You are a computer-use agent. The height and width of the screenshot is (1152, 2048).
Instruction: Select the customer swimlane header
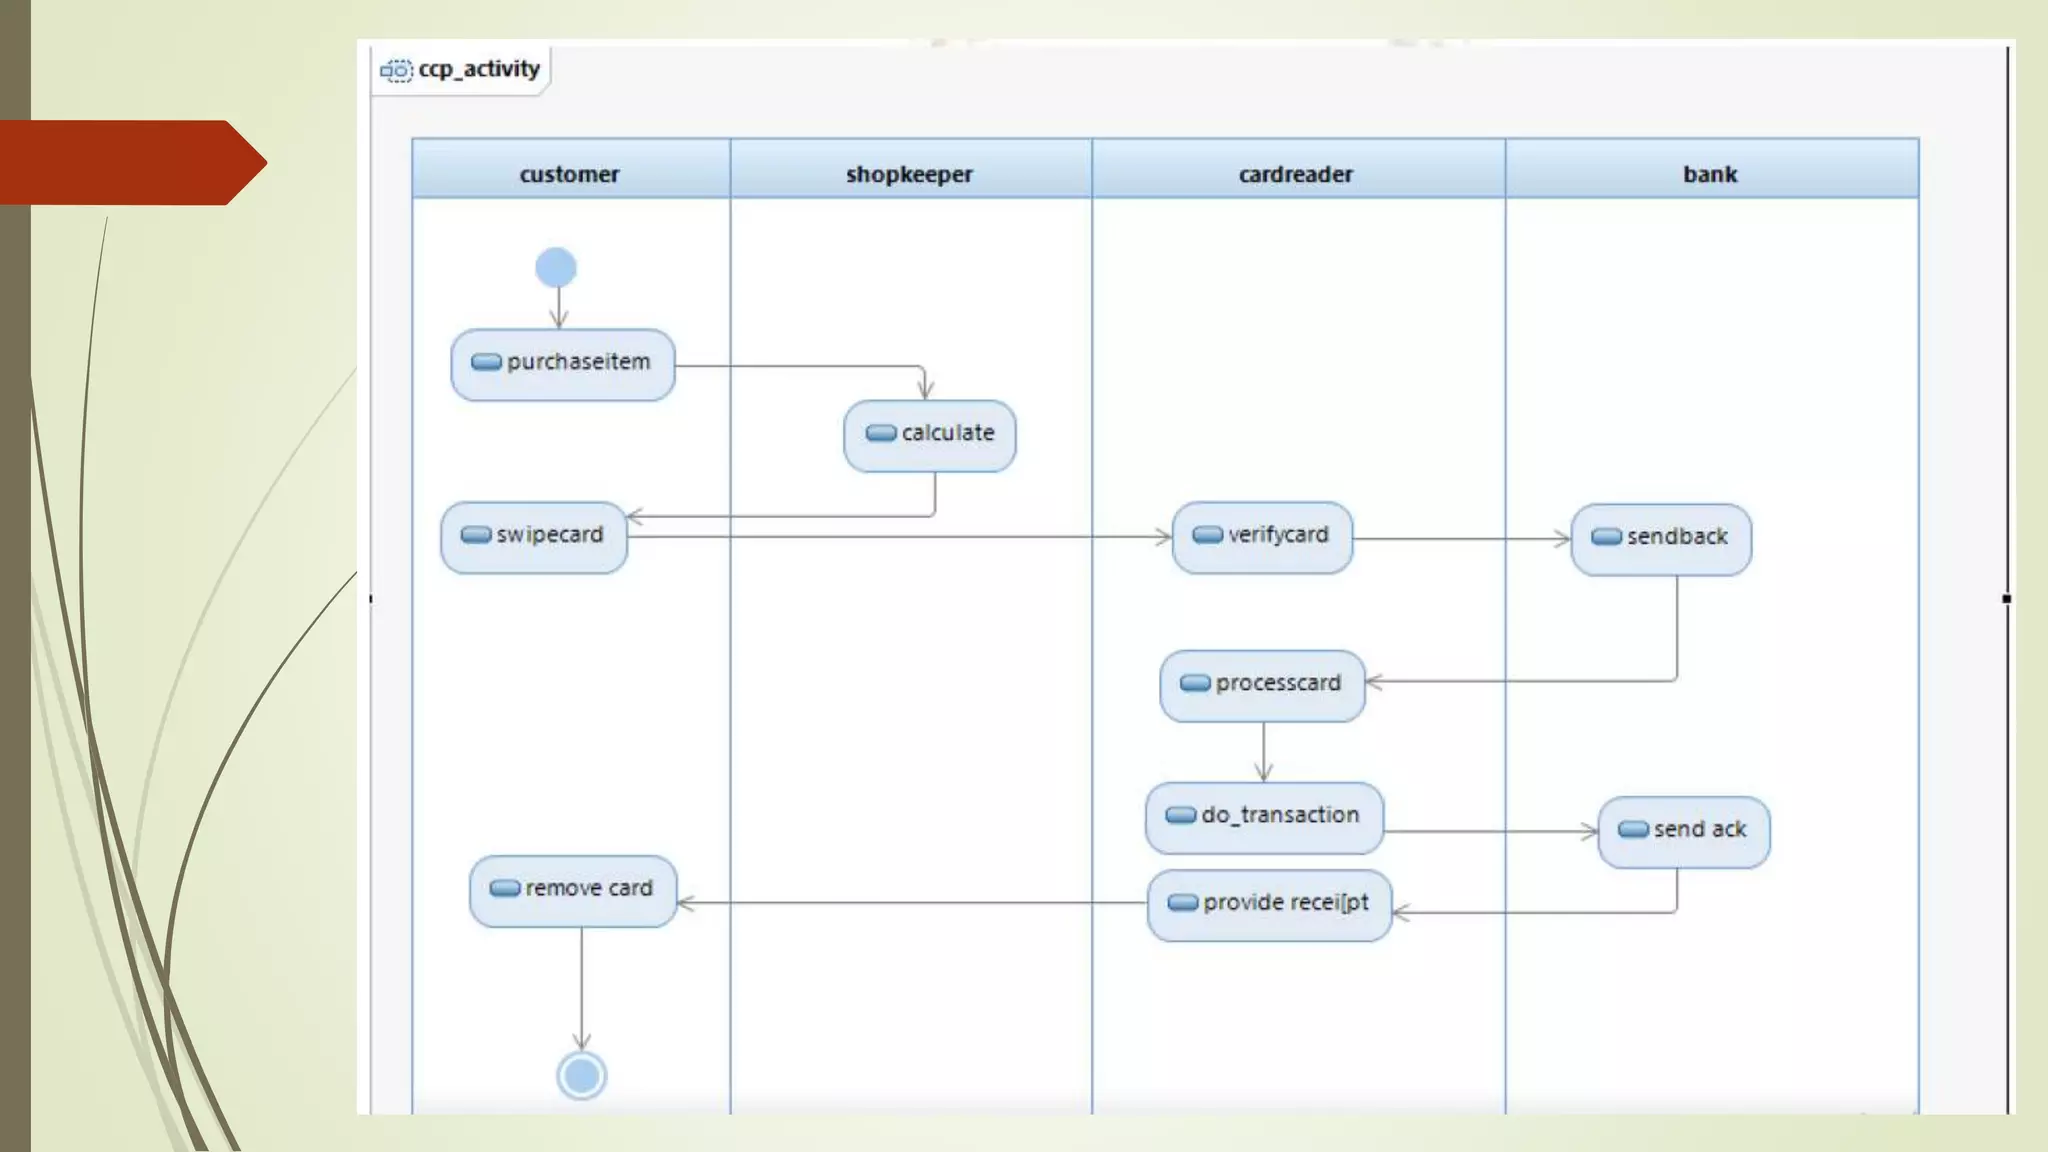coord(570,172)
